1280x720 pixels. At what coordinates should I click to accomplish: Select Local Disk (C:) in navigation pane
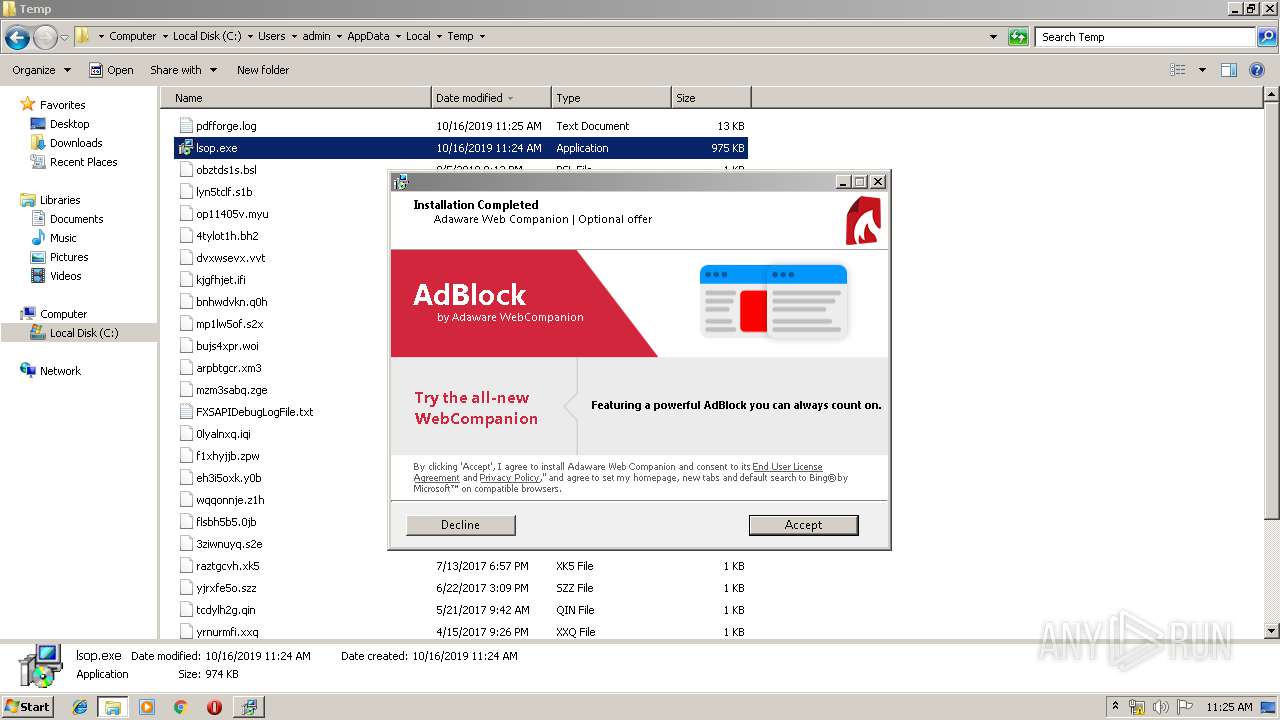pos(84,333)
